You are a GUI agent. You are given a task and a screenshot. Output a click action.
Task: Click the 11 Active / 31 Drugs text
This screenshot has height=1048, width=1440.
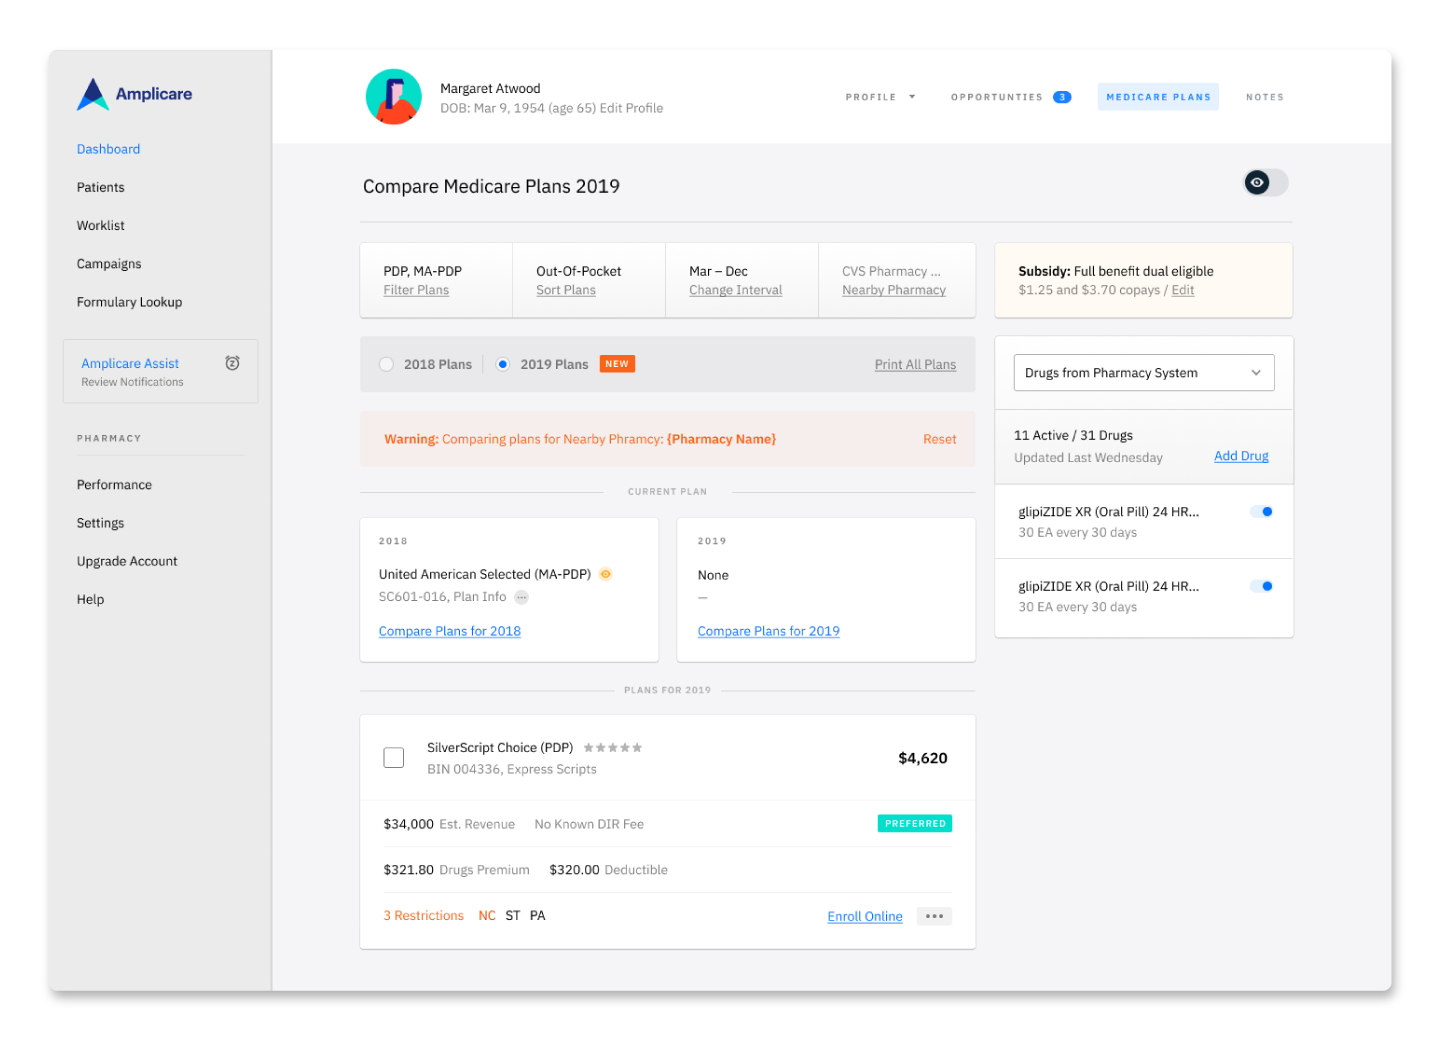pos(1073,435)
